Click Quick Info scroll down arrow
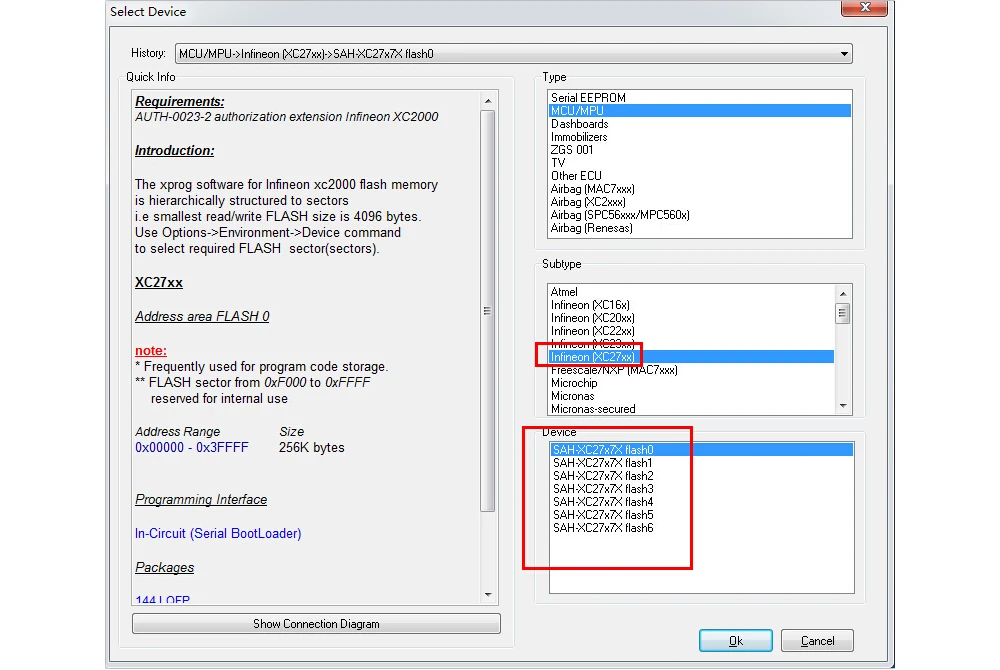 [x=488, y=595]
